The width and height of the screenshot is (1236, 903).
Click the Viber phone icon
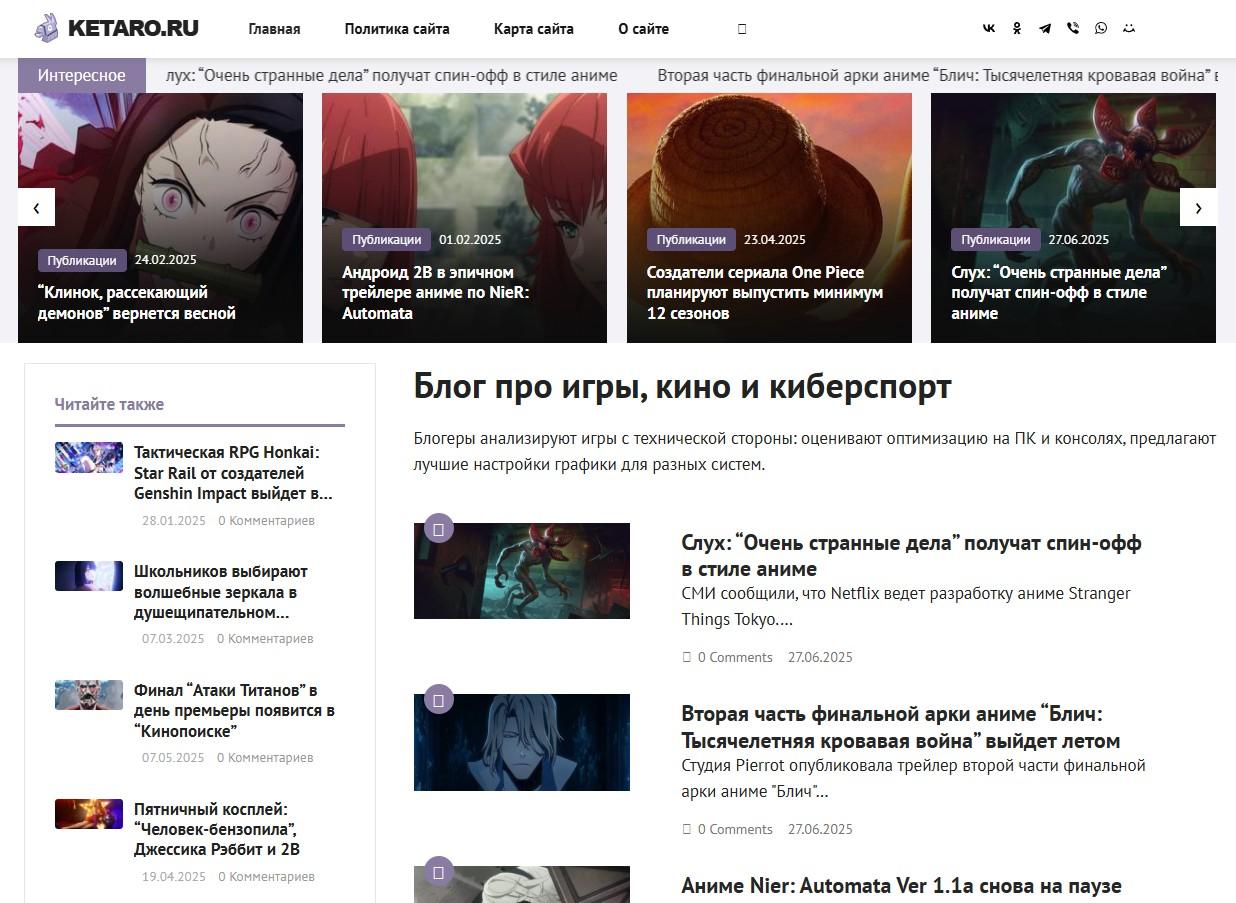[1073, 28]
